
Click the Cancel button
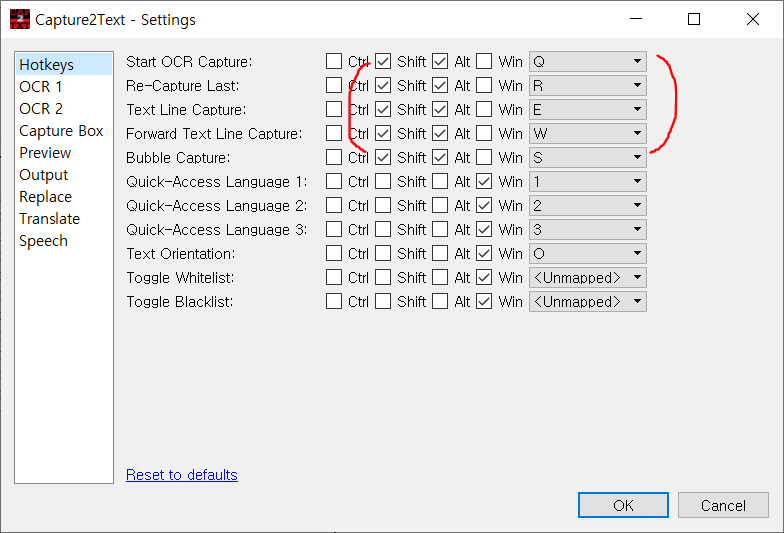(723, 505)
